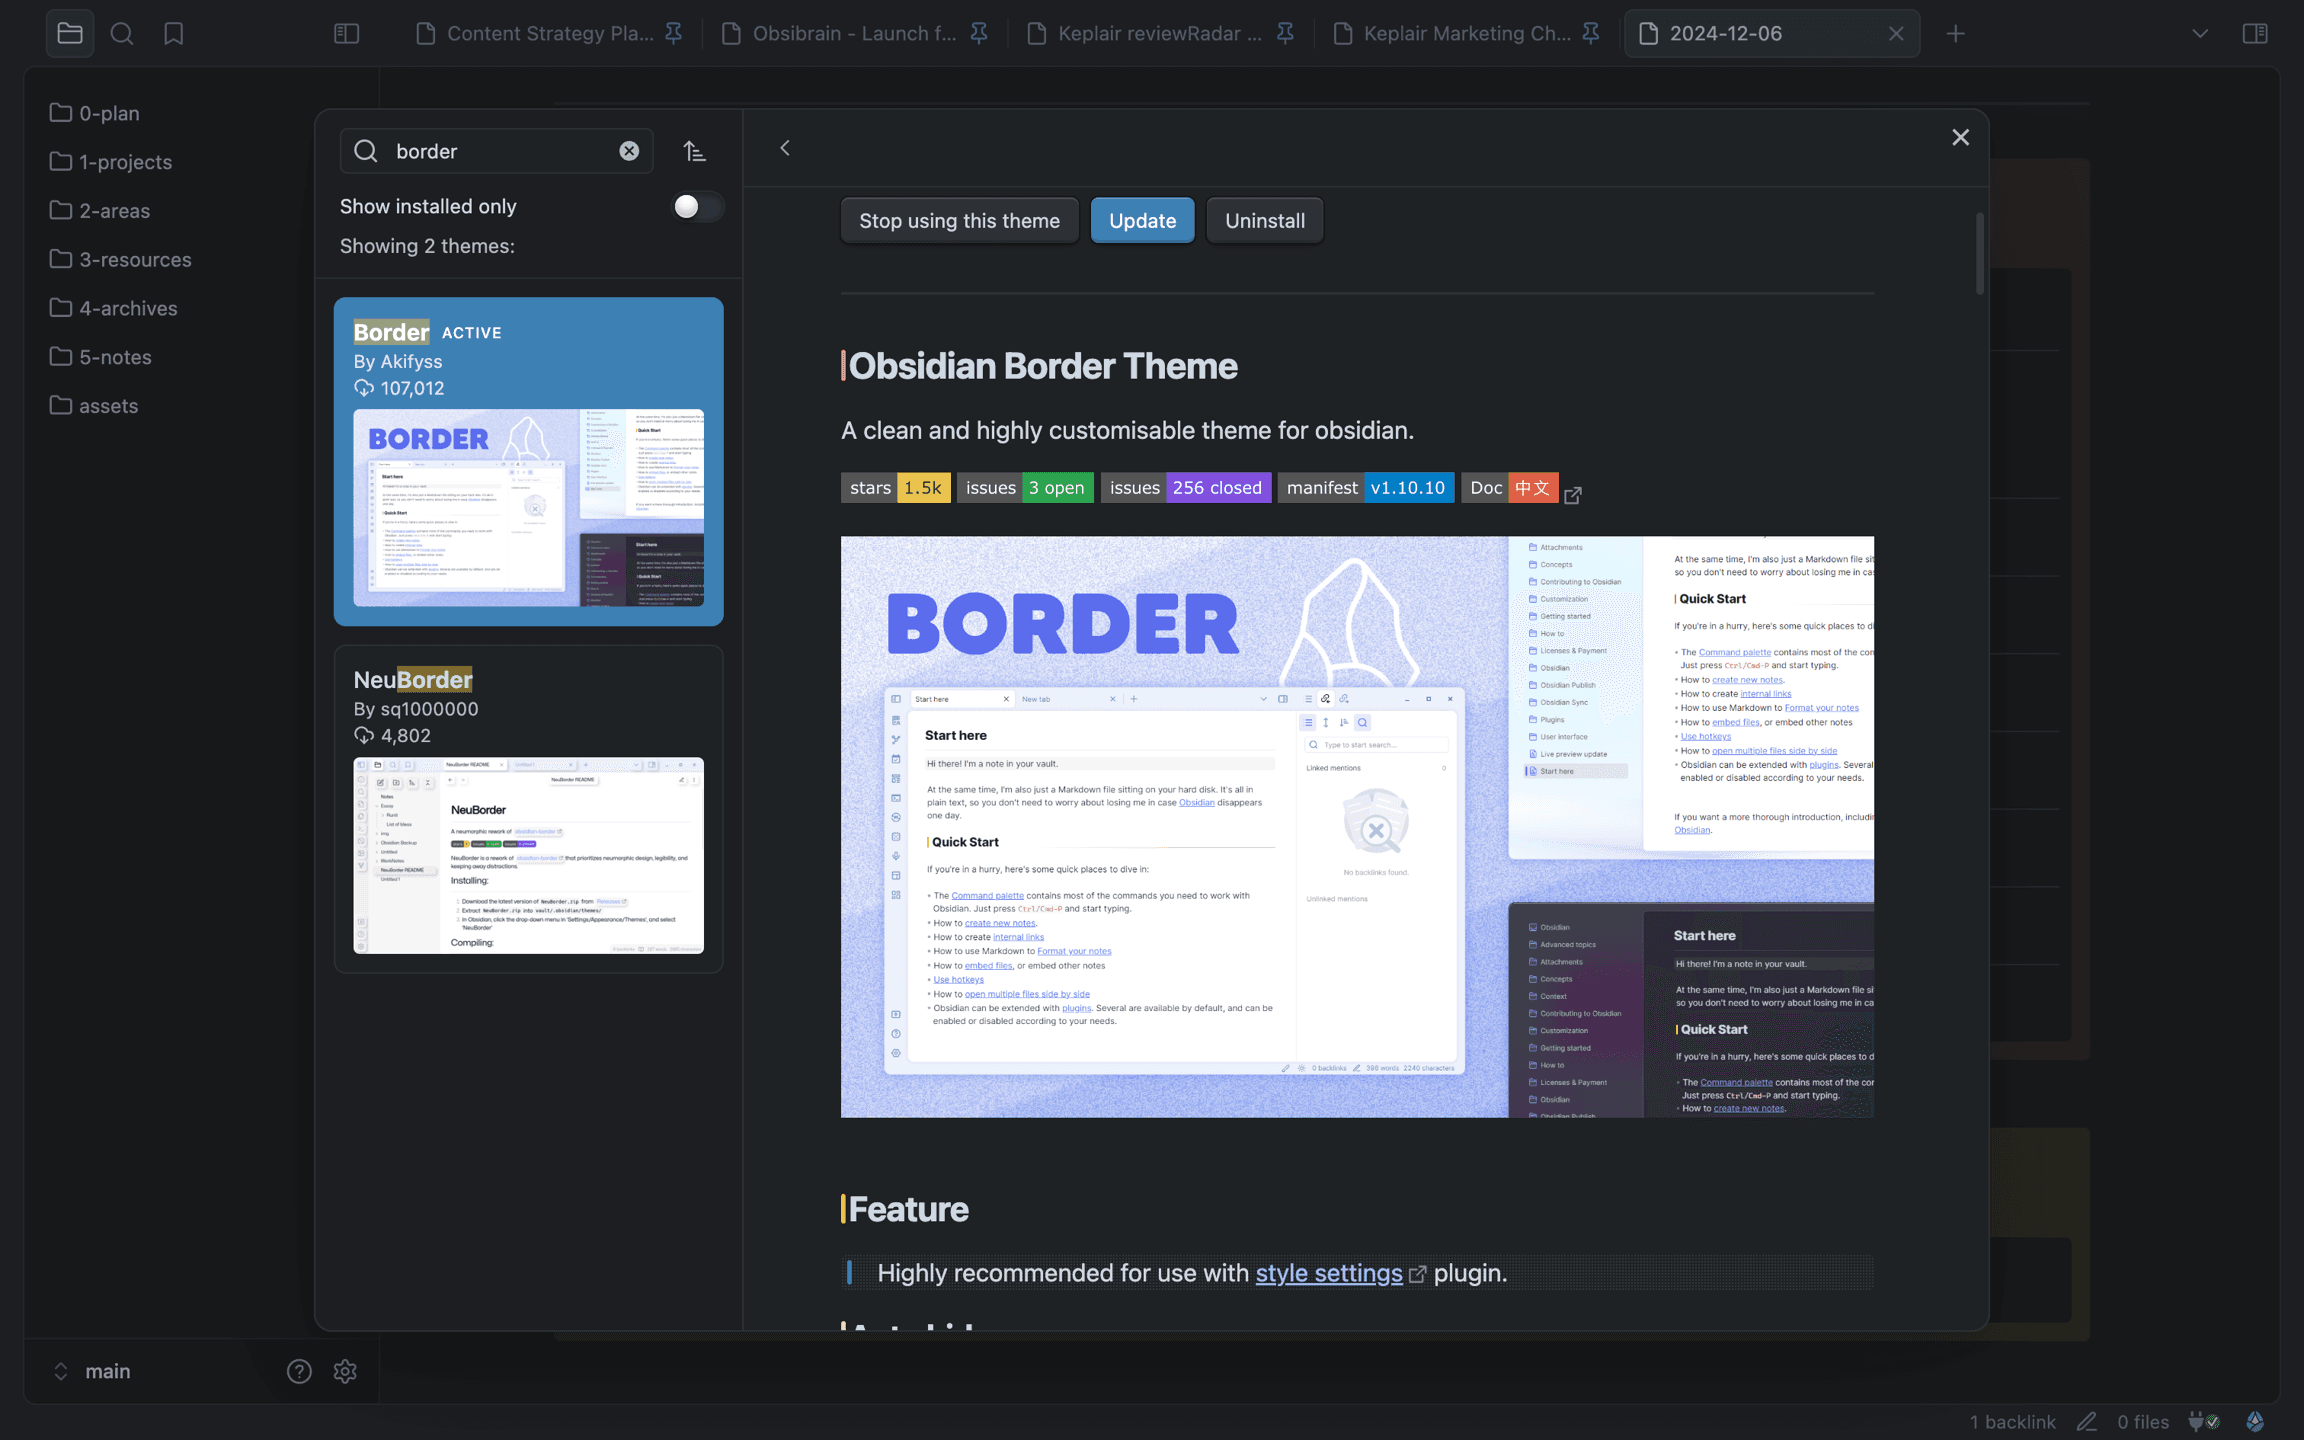The image size is (2304, 1440).
Task: Open the main vault switcher
Action: coord(95,1371)
